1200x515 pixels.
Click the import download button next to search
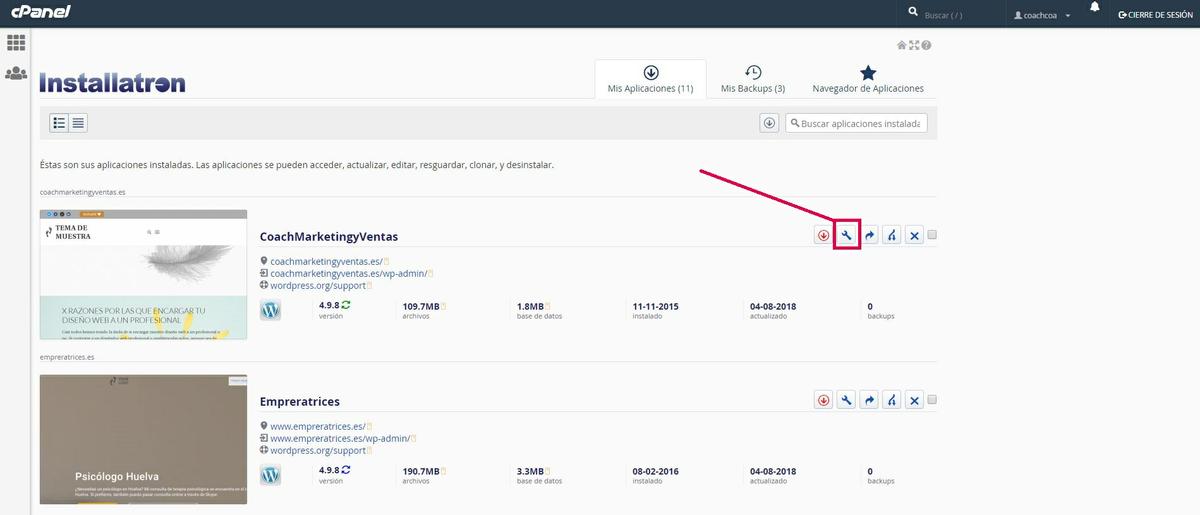click(769, 123)
